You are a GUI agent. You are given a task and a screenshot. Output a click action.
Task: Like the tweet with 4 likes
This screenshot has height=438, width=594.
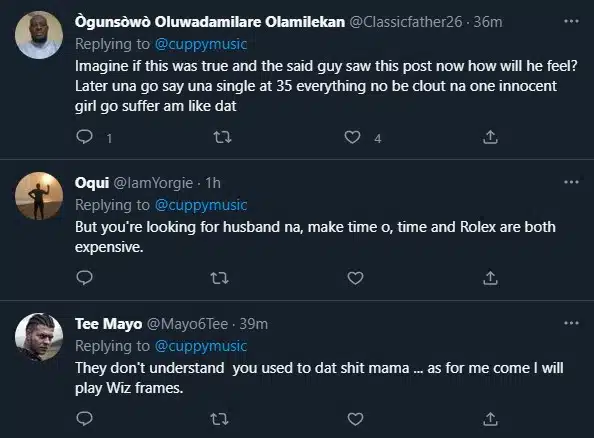(x=352, y=137)
